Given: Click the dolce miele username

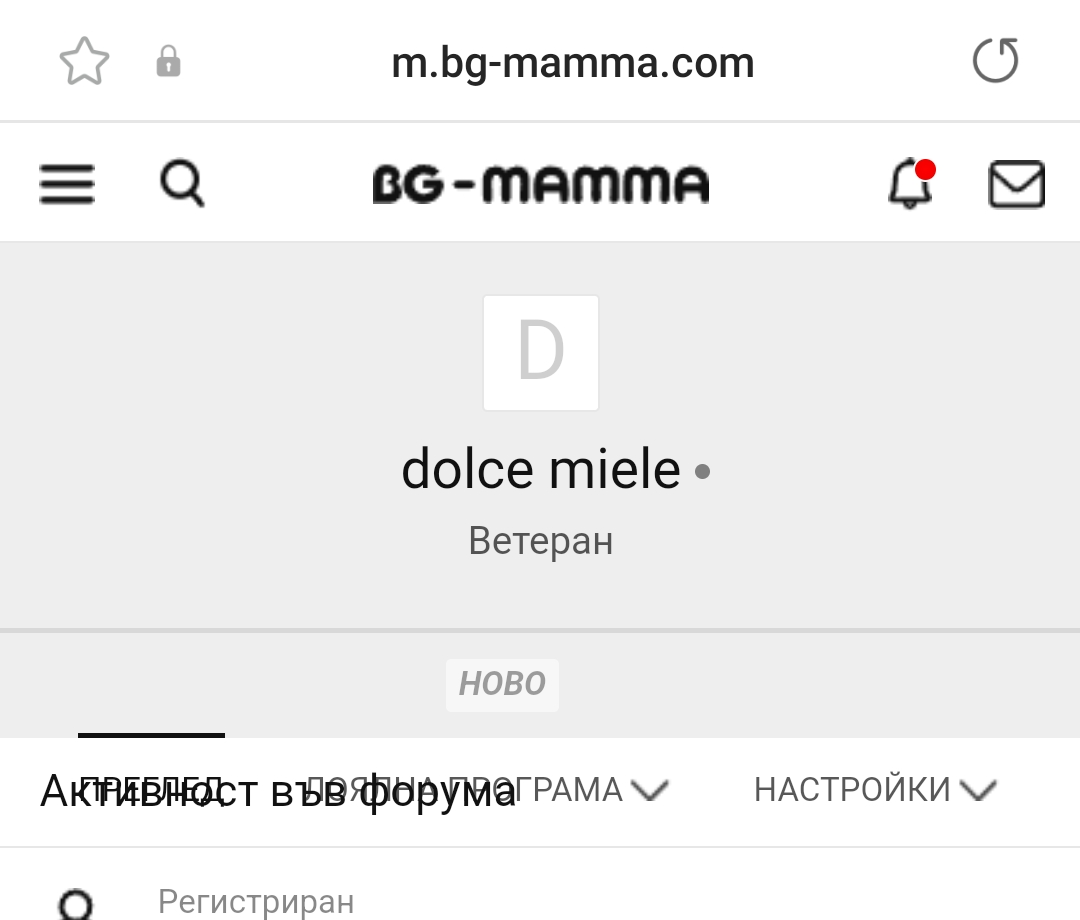Looking at the screenshot, I should click(x=540, y=470).
